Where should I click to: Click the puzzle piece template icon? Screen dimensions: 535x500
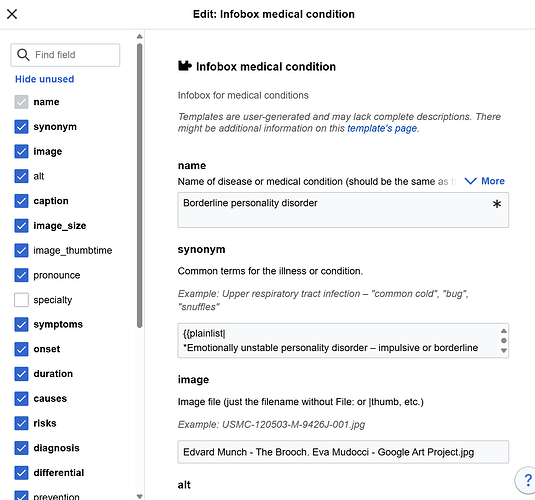click(x=185, y=66)
